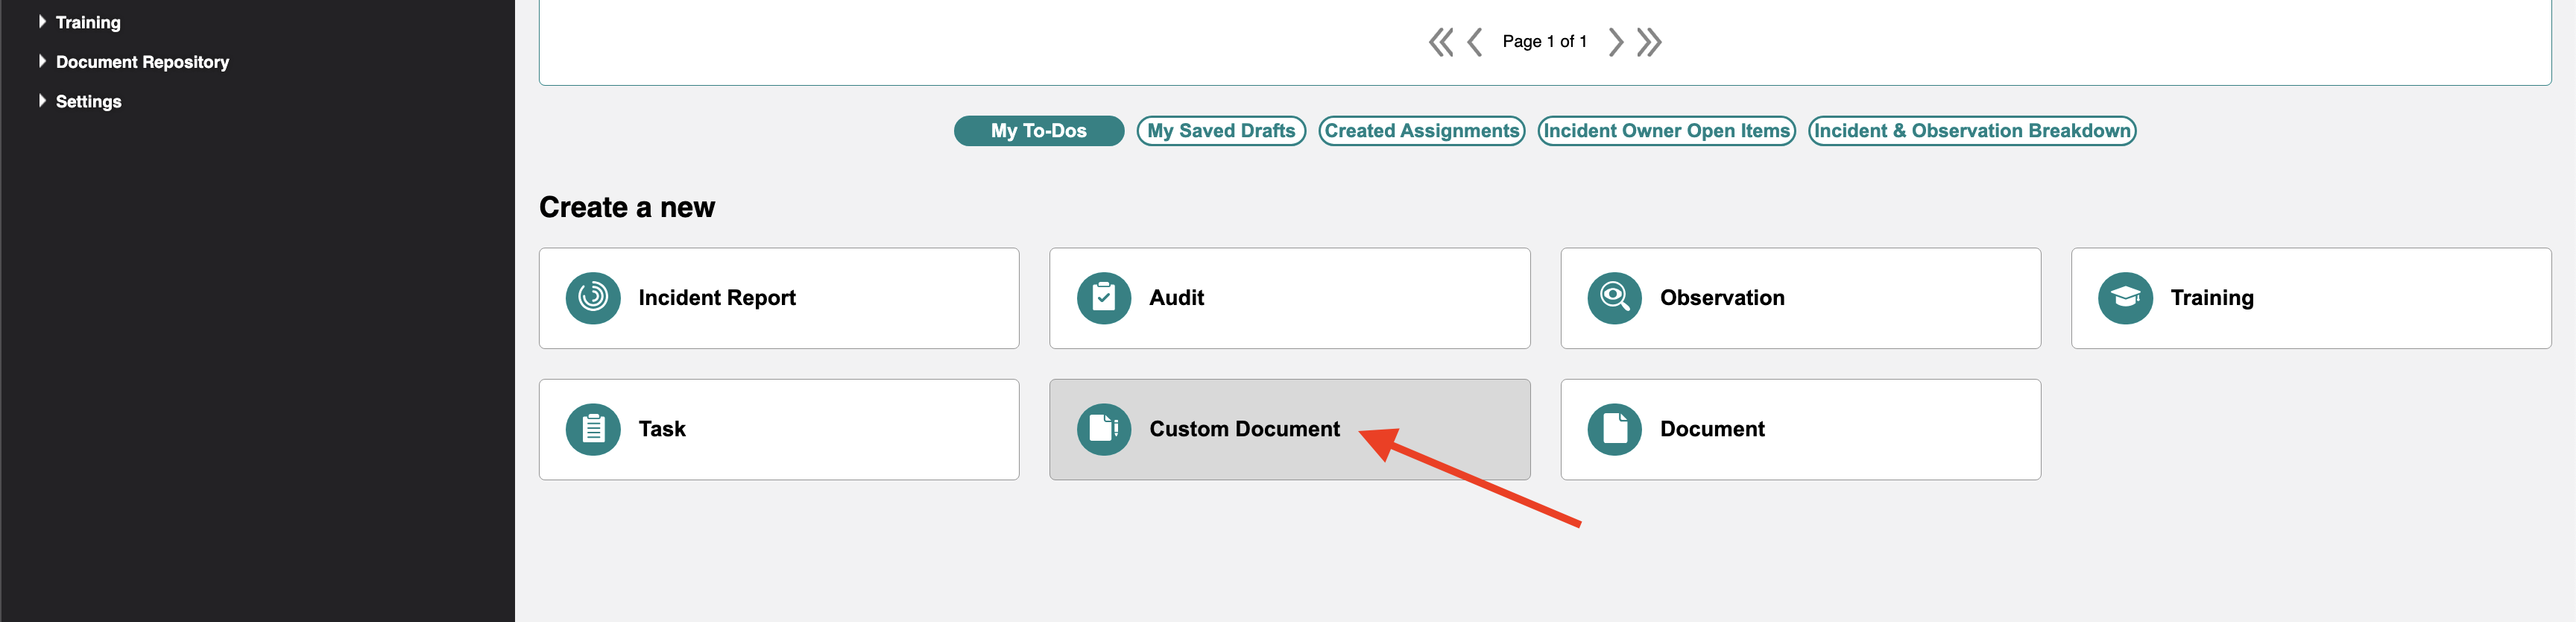
Task: Create a new Audit
Action: coord(1290,298)
